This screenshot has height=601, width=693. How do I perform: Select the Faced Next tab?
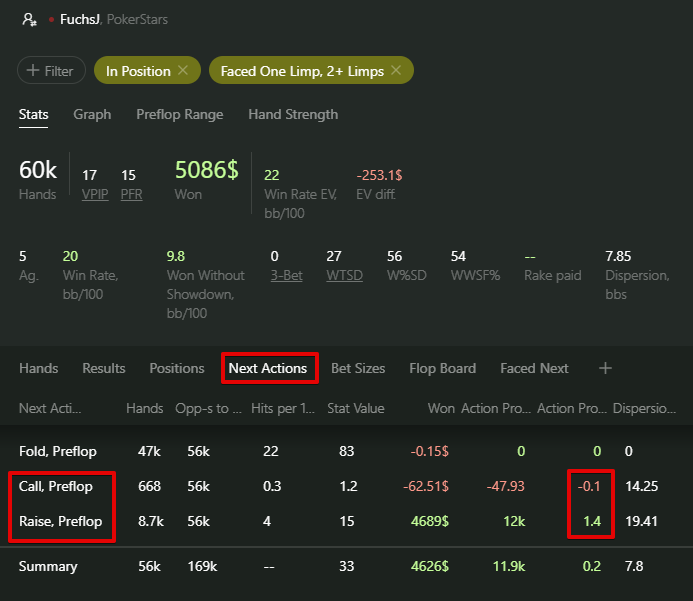coord(534,368)
